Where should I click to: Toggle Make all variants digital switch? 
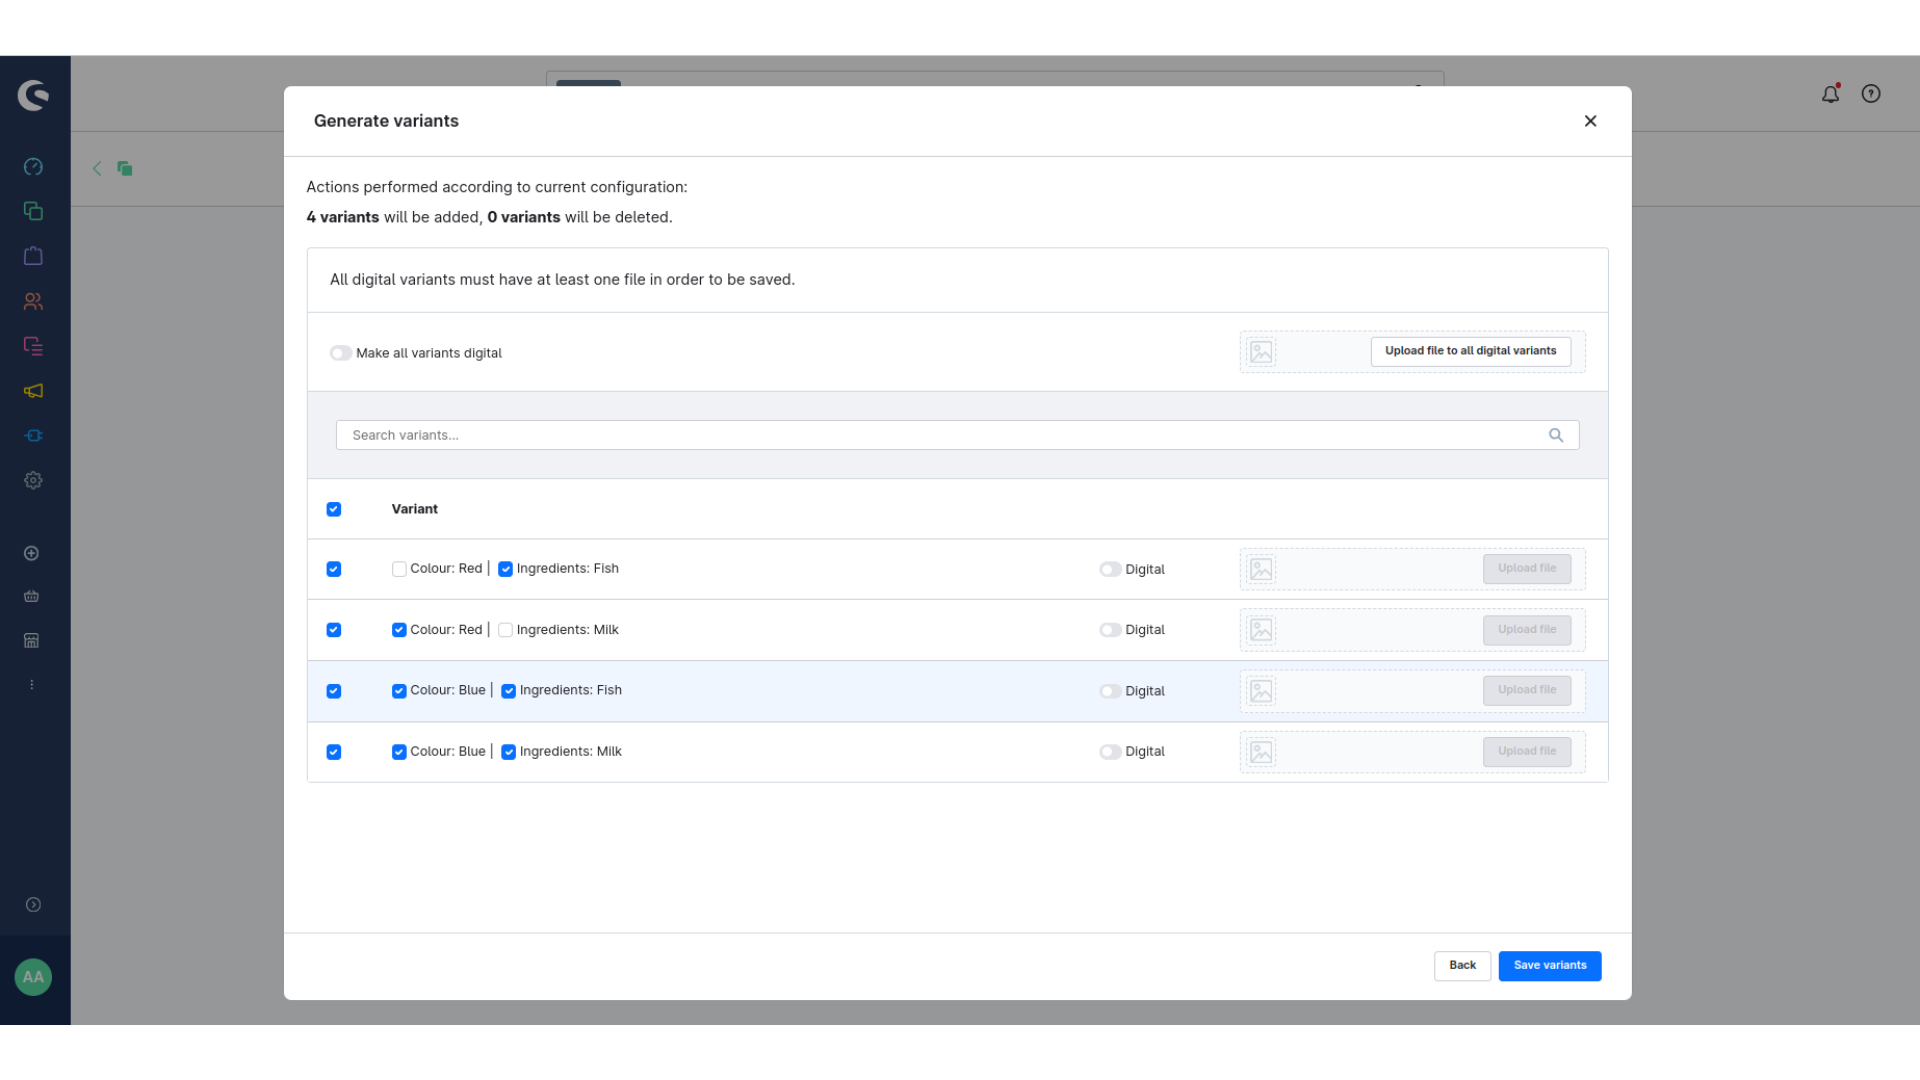click(x=341, y=353)
